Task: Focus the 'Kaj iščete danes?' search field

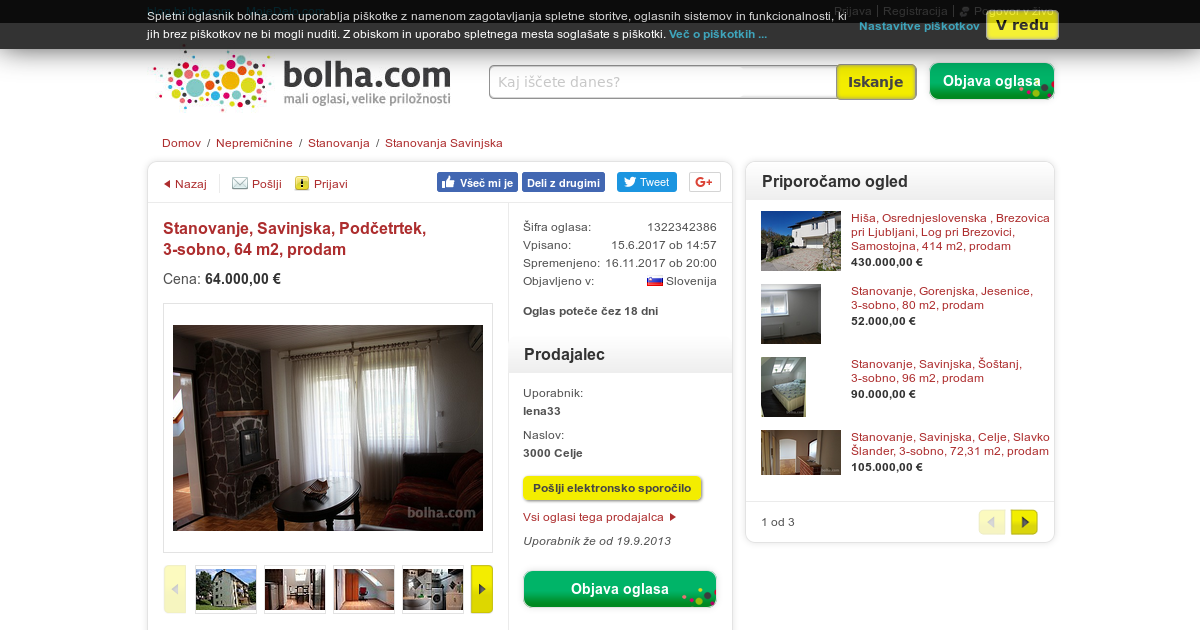Action: [x=663, y=82]
